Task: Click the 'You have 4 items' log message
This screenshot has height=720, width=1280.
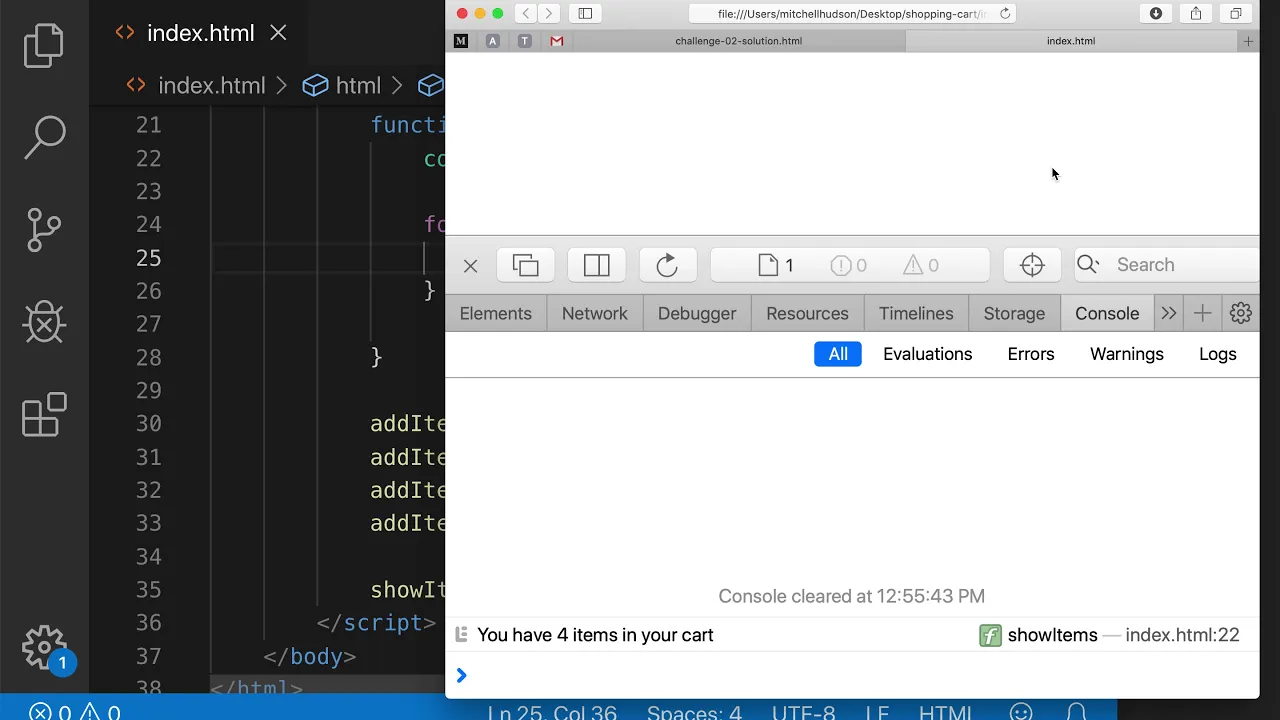Action: [x=595, y=635]
